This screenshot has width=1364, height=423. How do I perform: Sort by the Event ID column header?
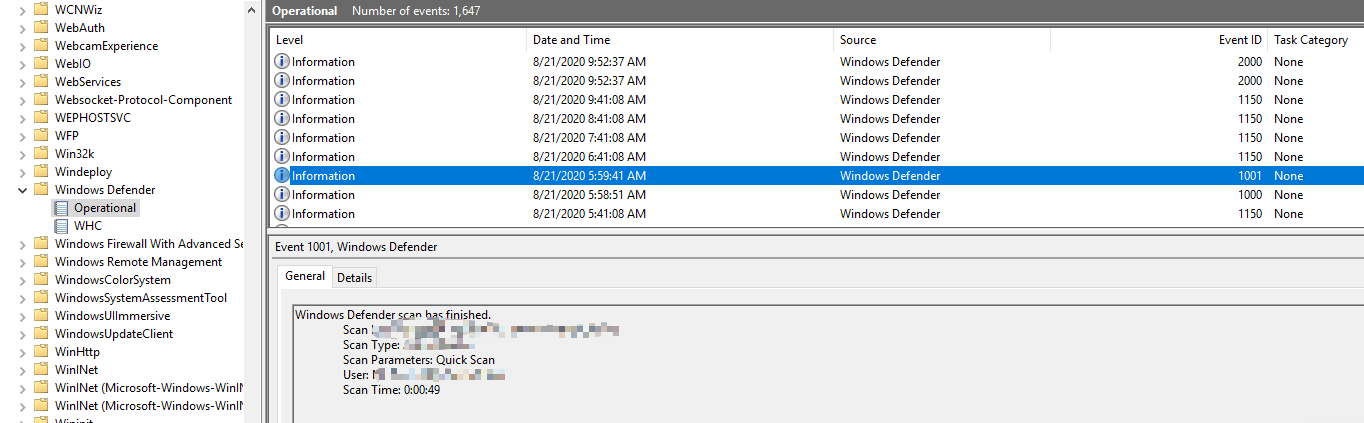(x=1158, y=40)
